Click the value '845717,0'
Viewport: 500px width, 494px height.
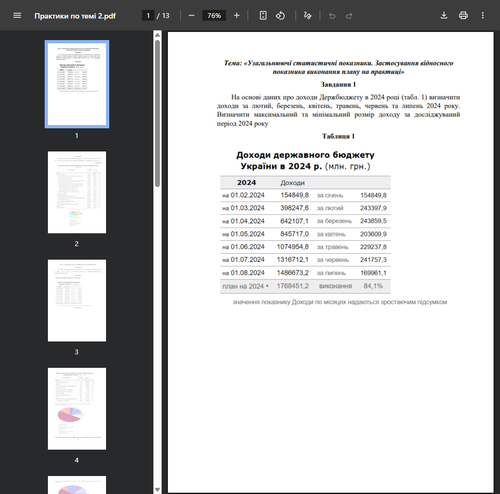coord(294,234)
